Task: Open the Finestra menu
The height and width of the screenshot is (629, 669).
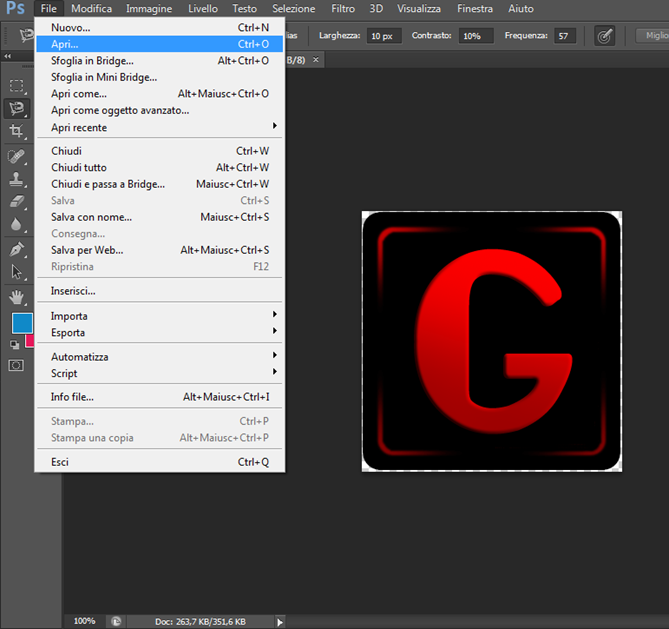Action: tap(475, 9)
